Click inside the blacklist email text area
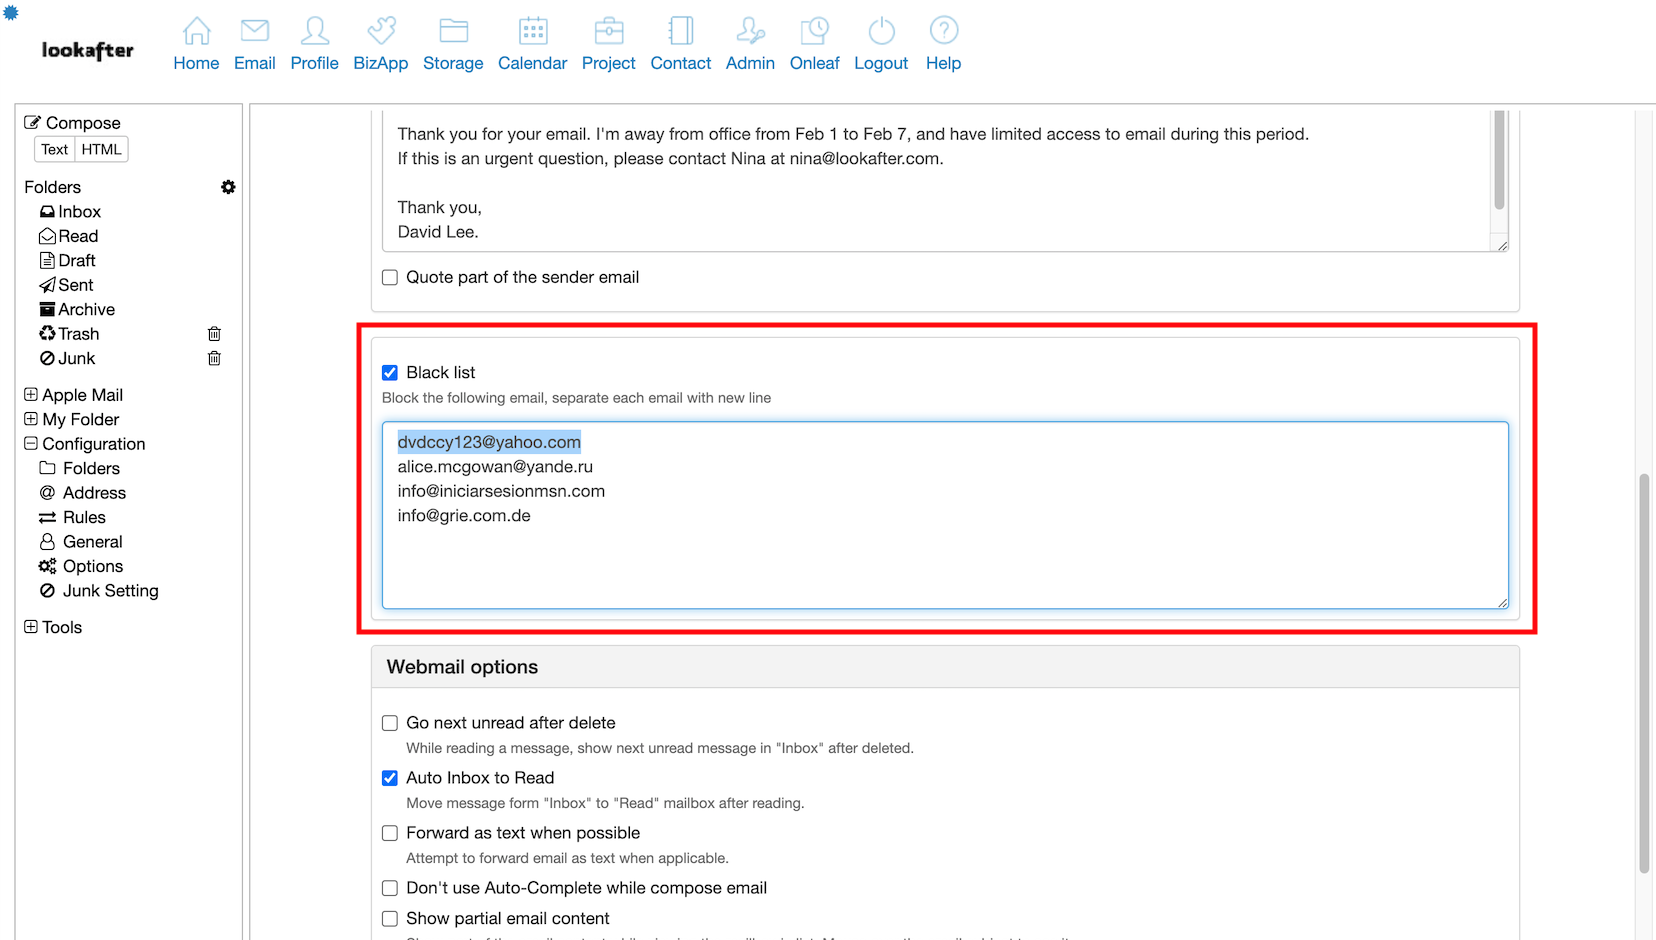 click(944, 560)
